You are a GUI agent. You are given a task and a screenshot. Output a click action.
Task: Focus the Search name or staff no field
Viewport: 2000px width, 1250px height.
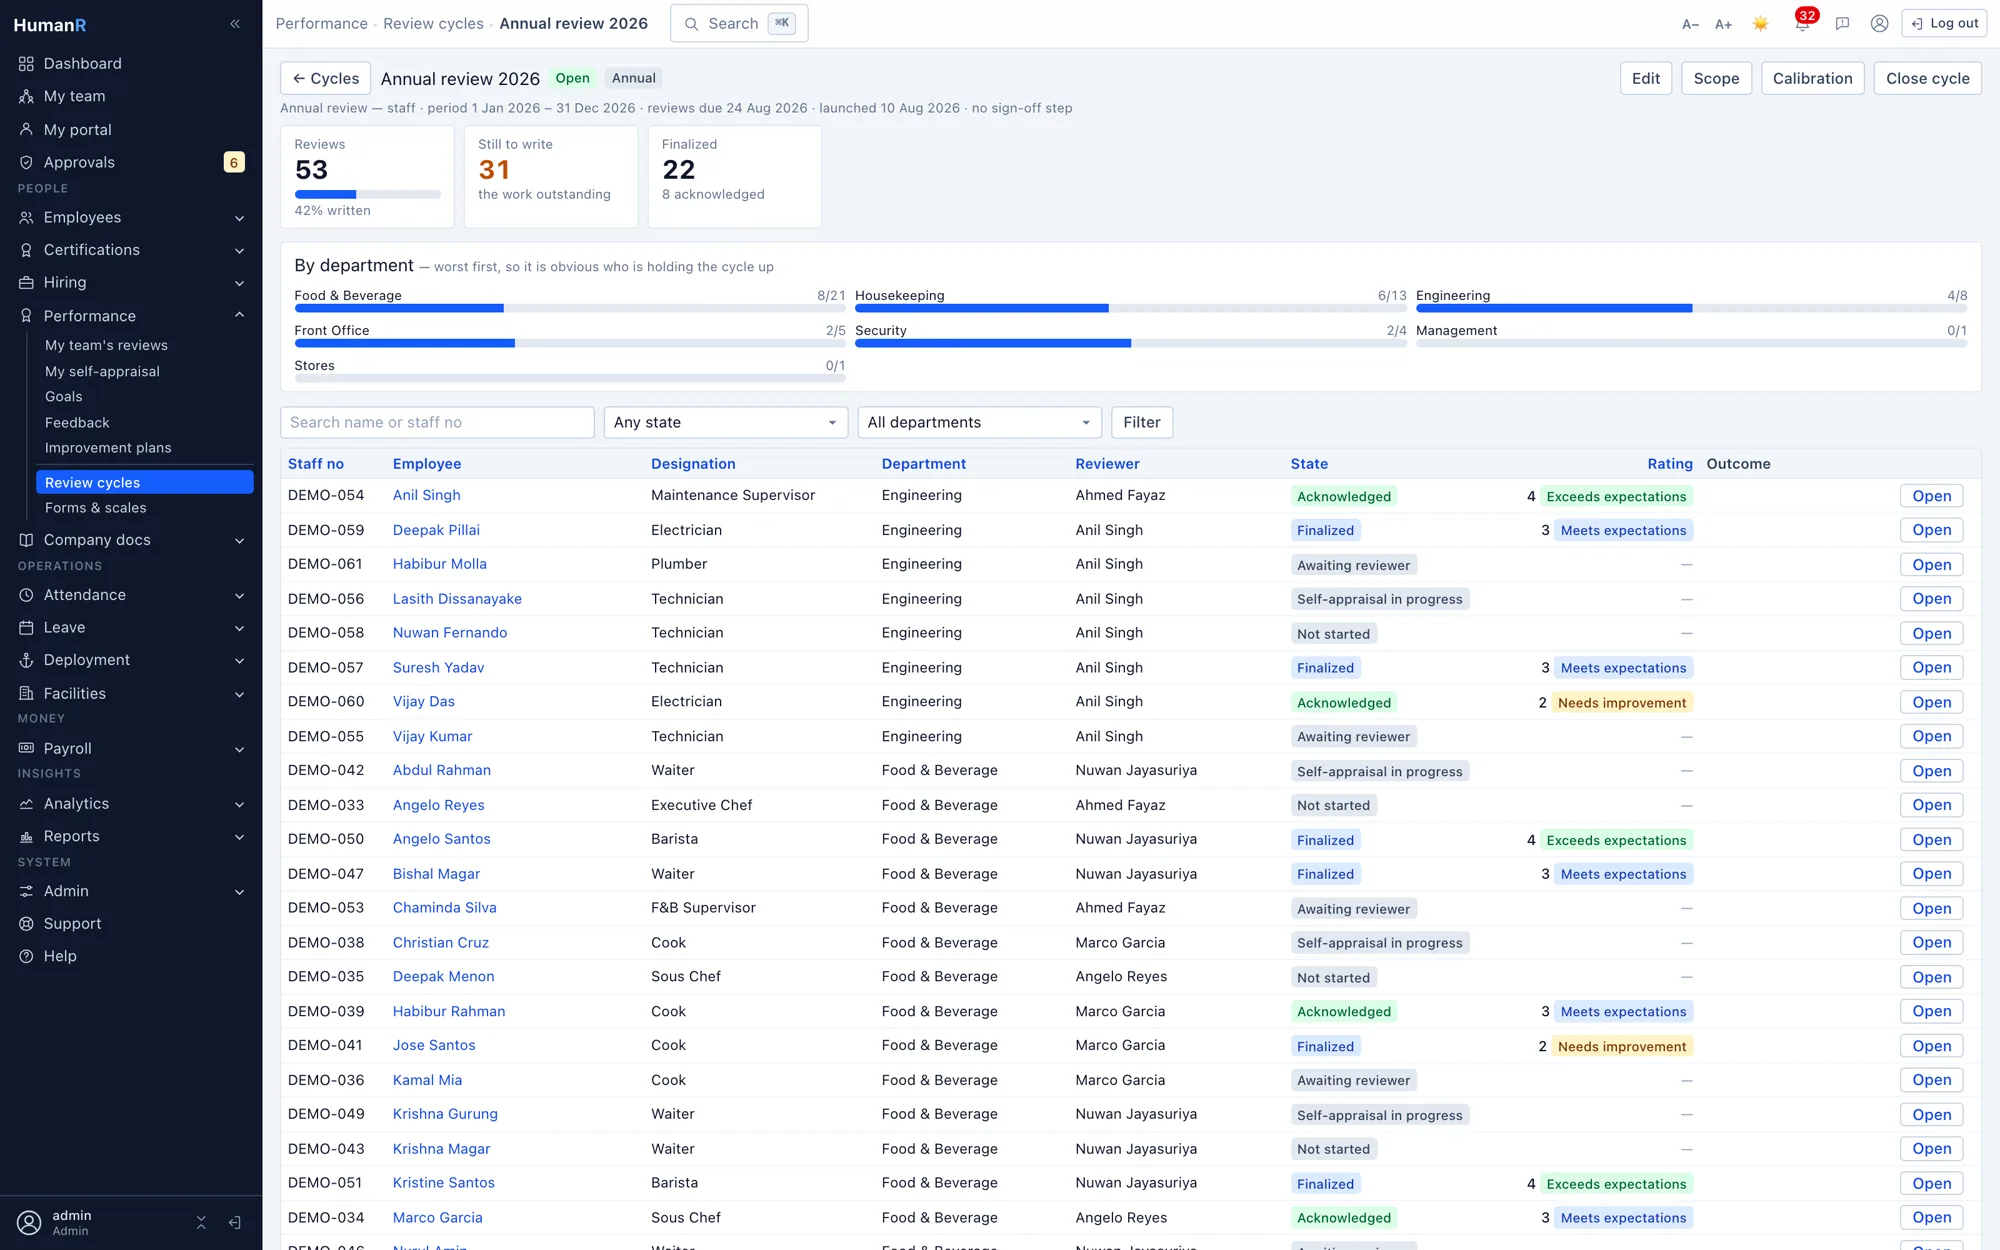point(437,423)
